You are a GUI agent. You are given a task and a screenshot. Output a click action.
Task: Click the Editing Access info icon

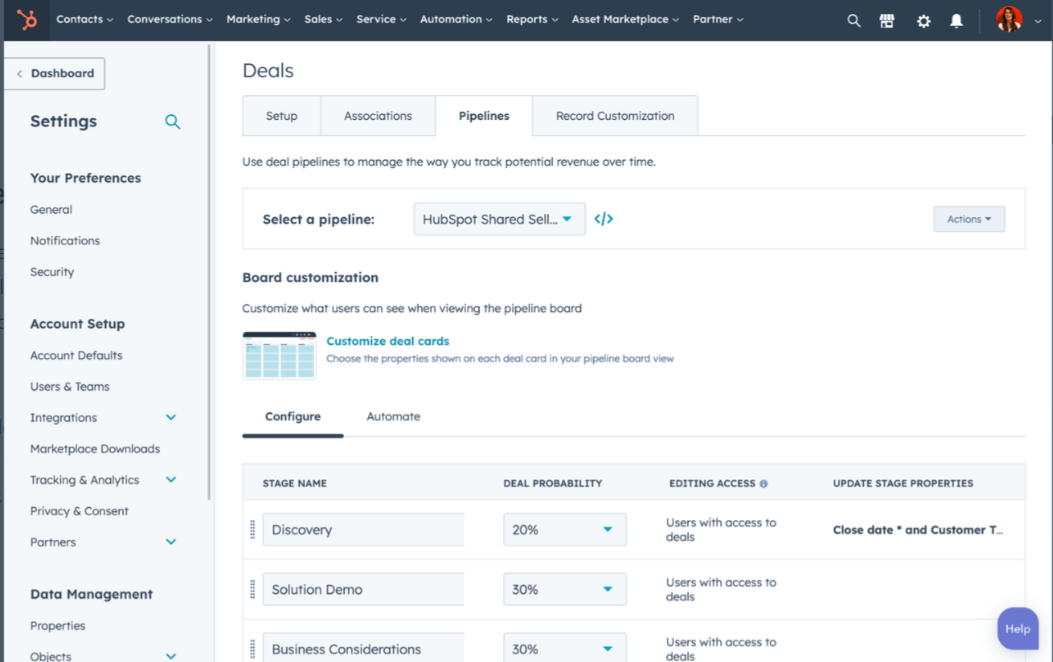click(x=764, y=483)
